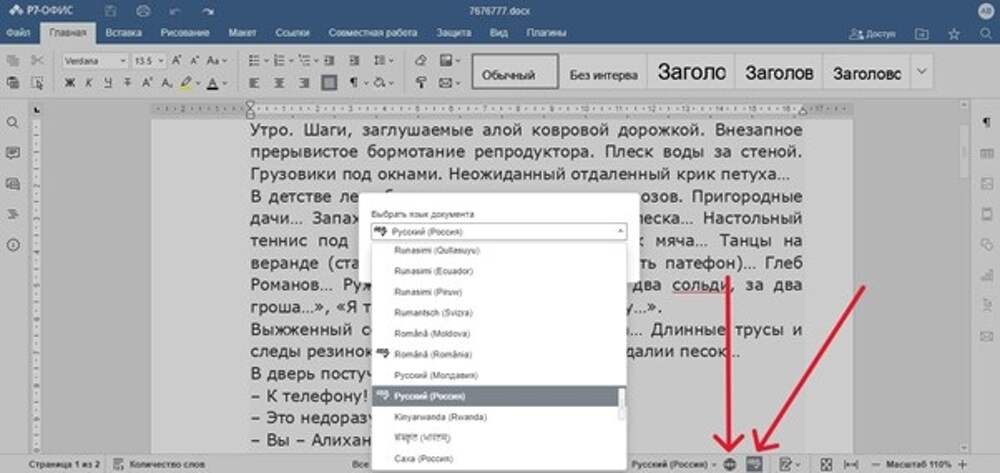Open search from the left sidebar magnifier
The height and width of the screenshot is (473, 1000).
tap(13, 122)
